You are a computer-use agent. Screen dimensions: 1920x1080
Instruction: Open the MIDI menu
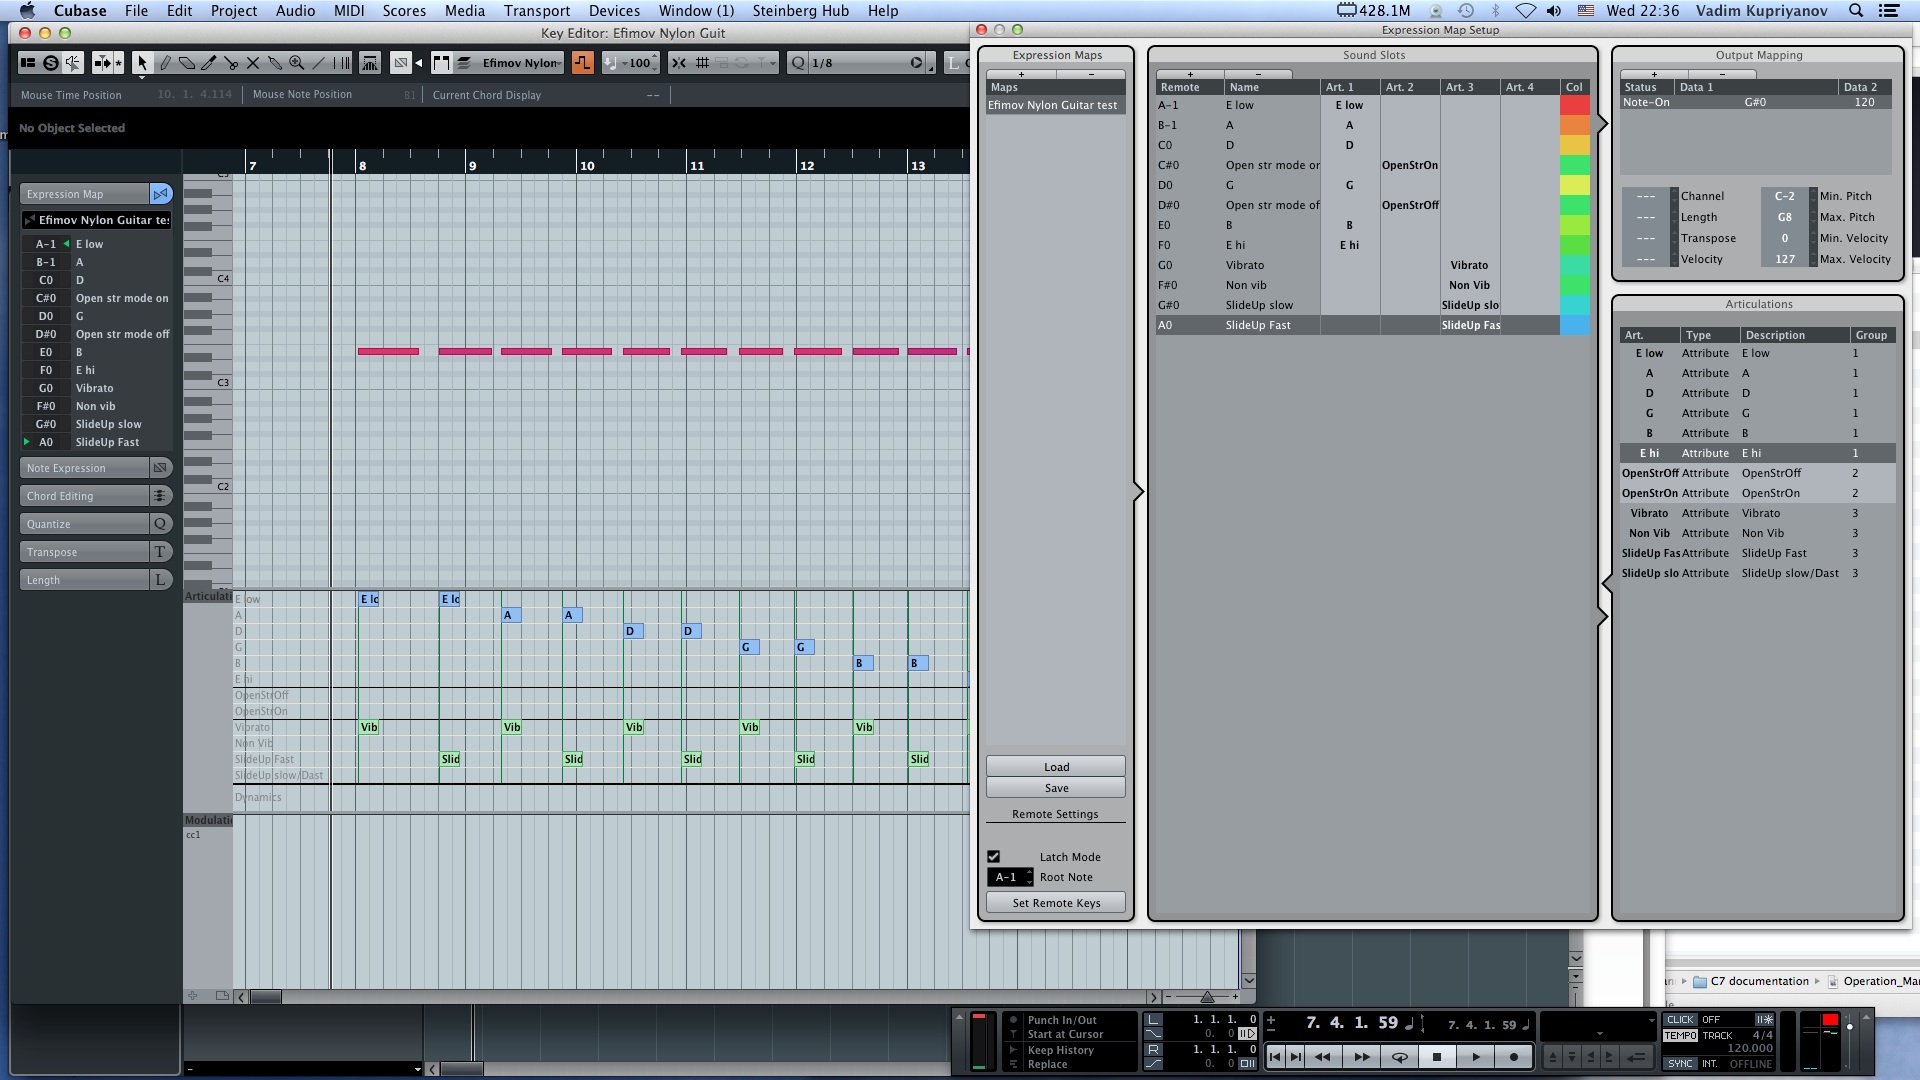click(349, 11)
